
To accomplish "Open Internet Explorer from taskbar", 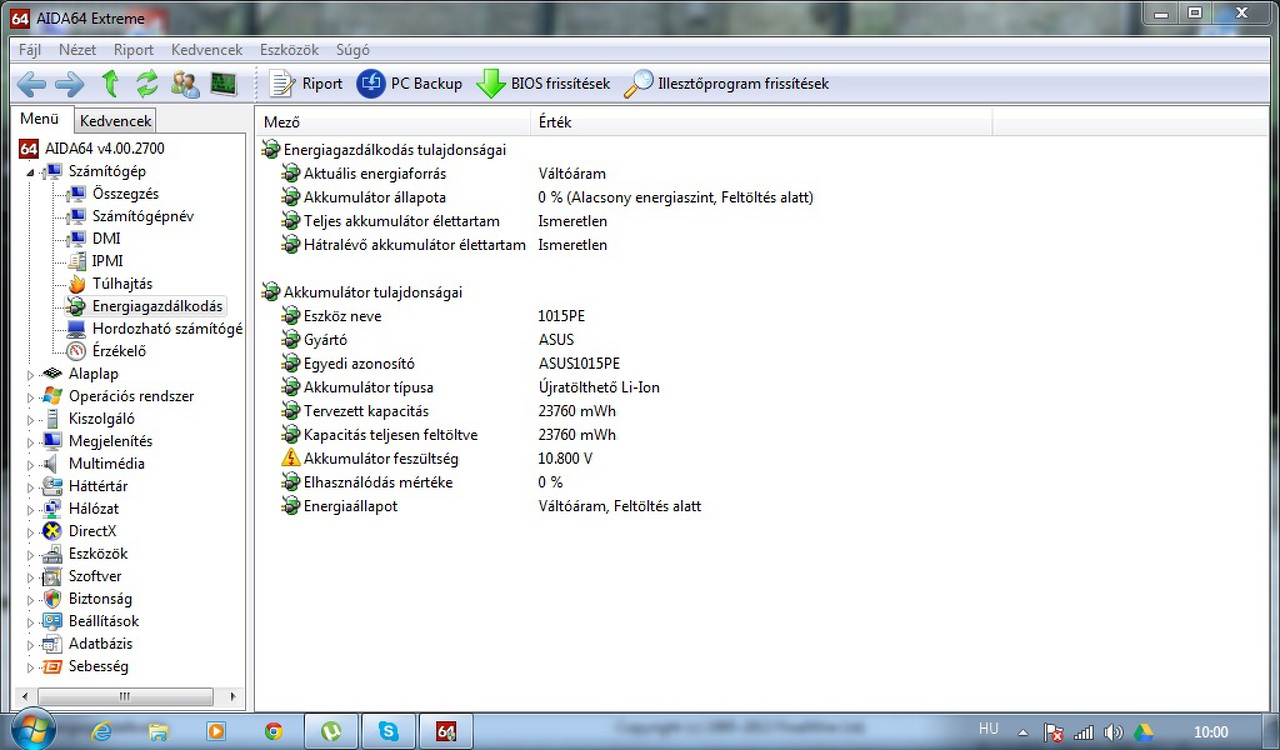I will pyautogui.click(x=101, y=732).
